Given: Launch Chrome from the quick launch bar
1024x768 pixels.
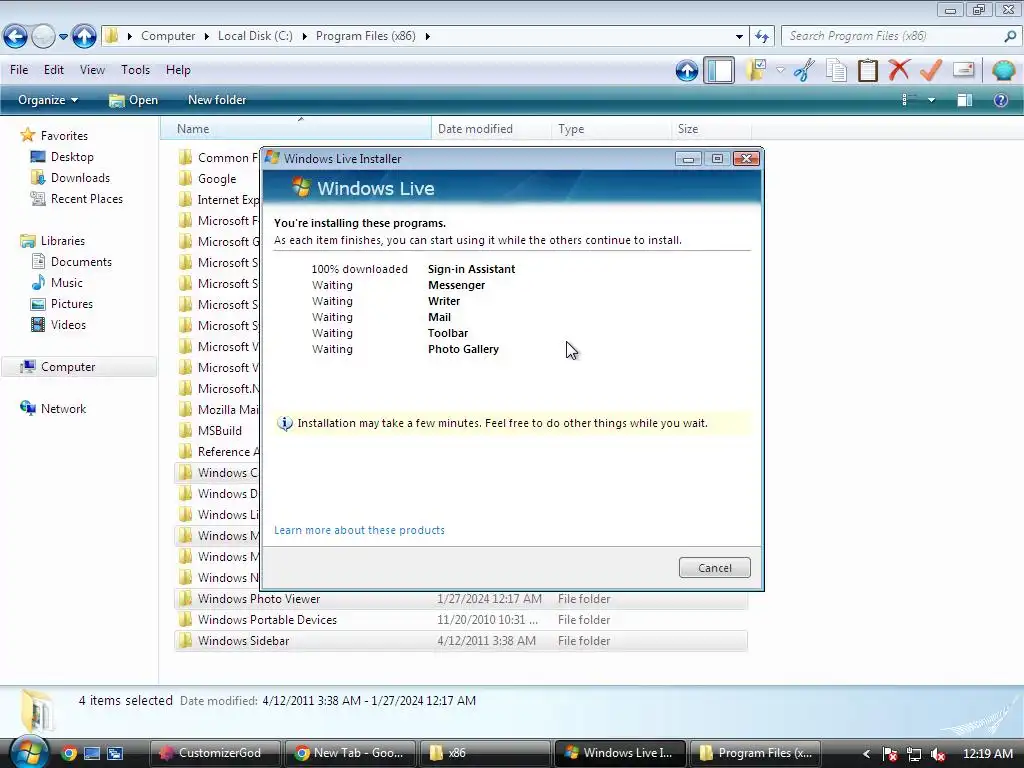Looking at the screenshot, I should click(x=69, y=753).
